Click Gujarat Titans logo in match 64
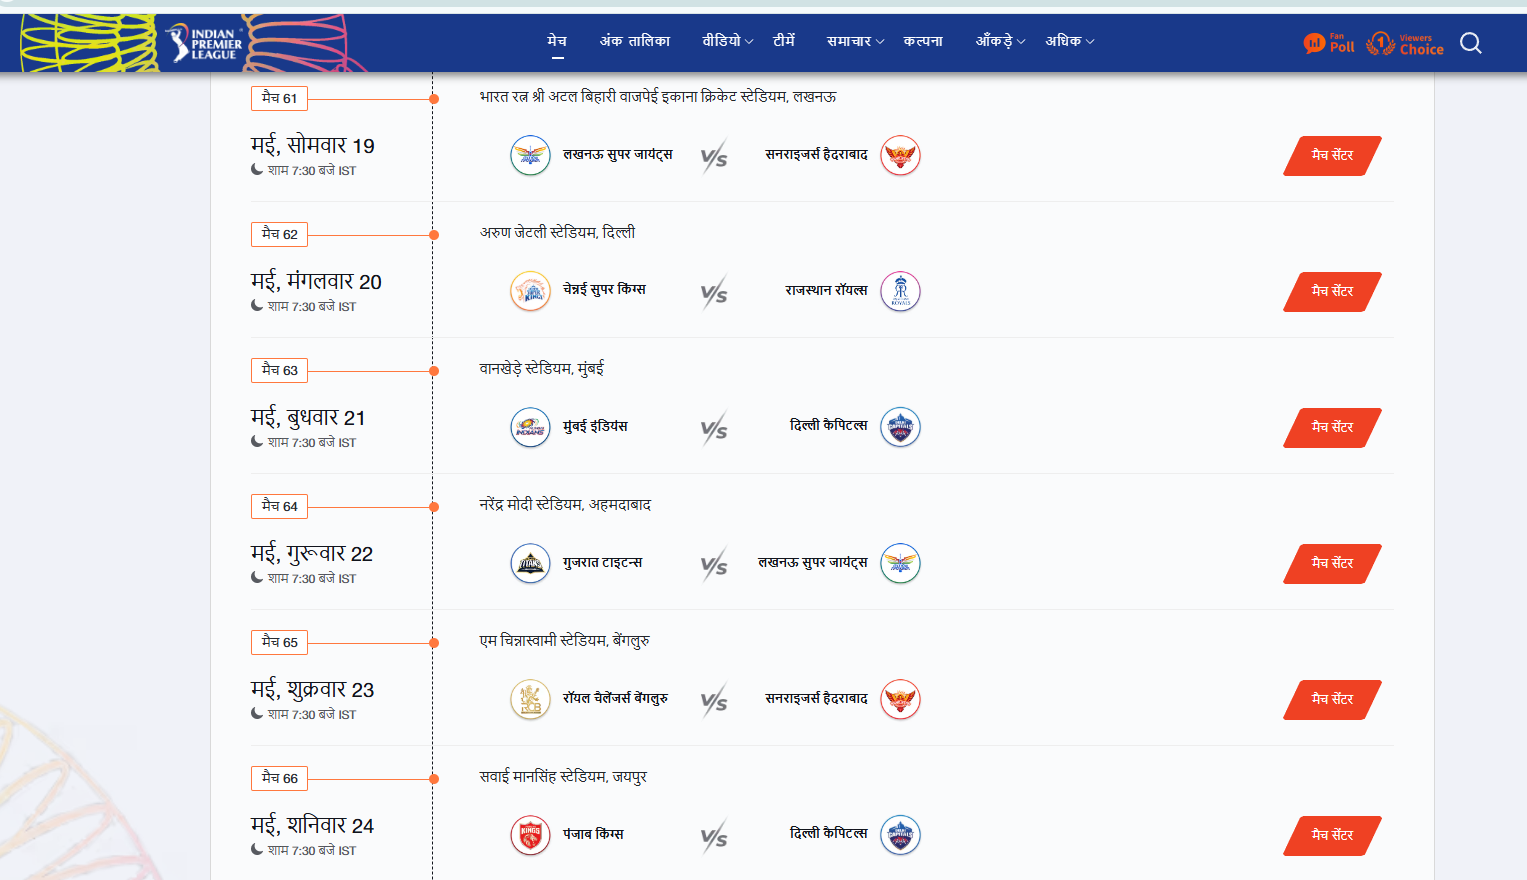The height and width of the screenshot is (880, 1527). (530, 563)
